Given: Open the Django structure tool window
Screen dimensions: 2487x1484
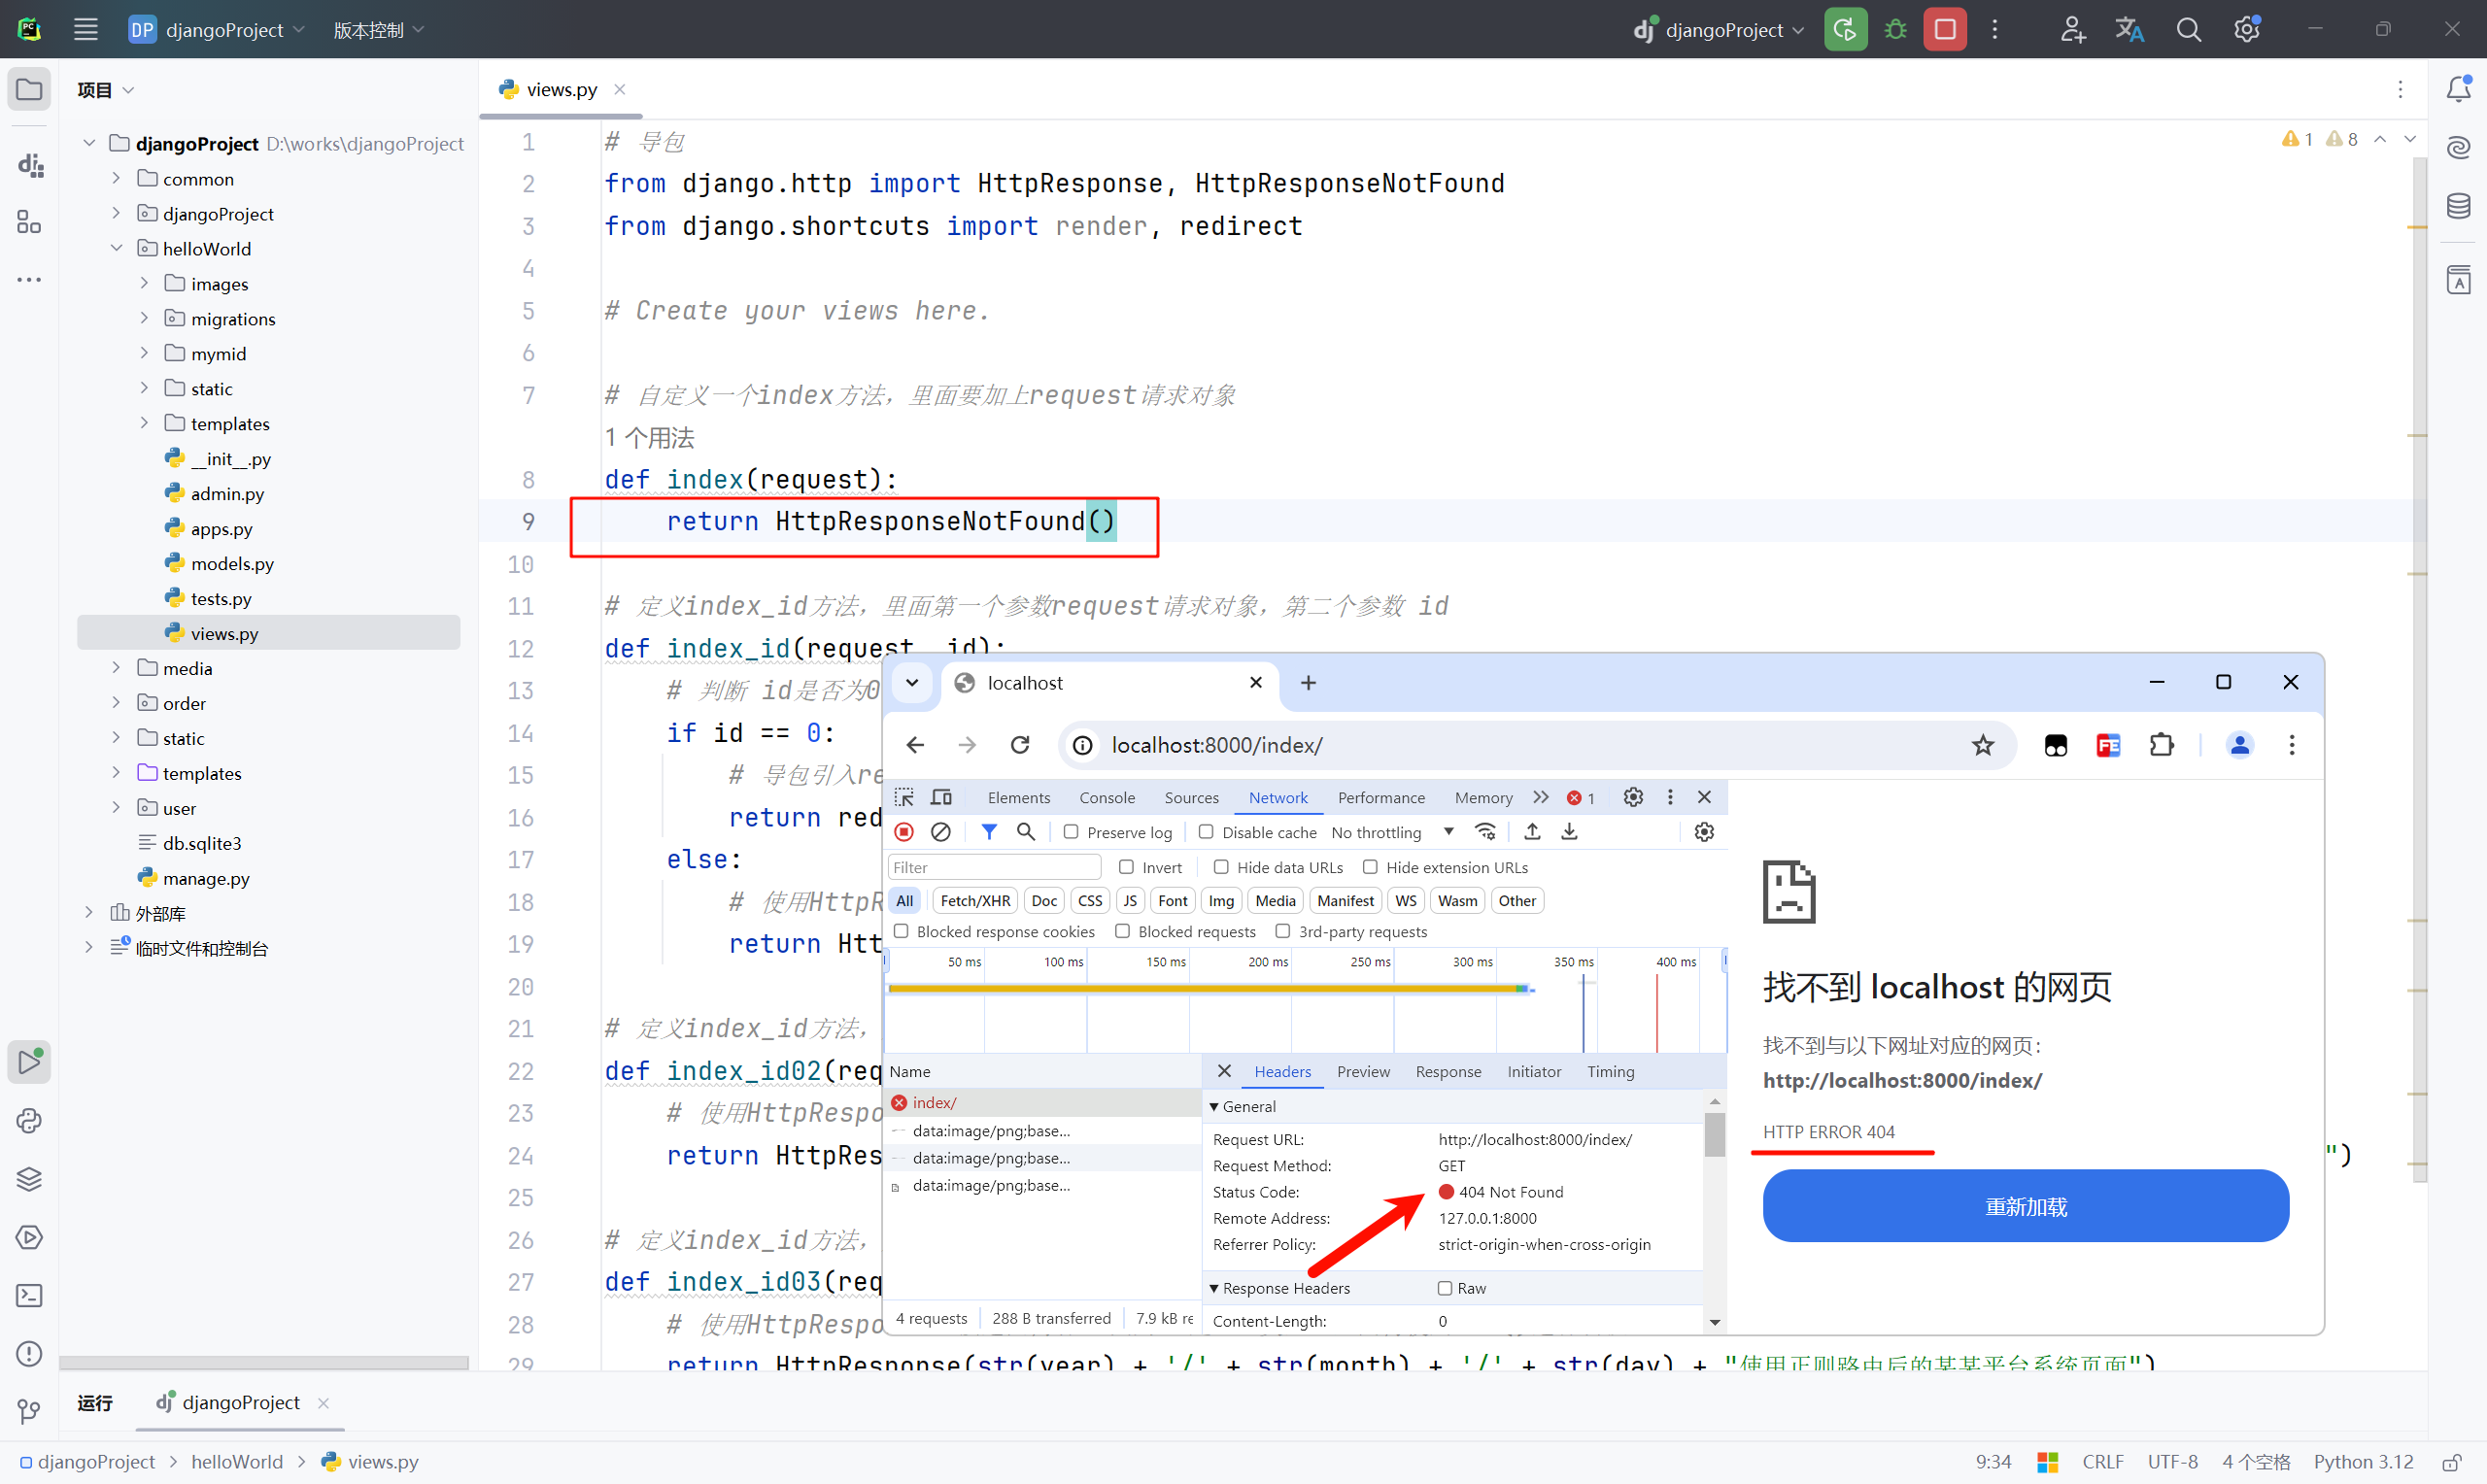Looking at the screenshot, I should click(x=29, y=165).
